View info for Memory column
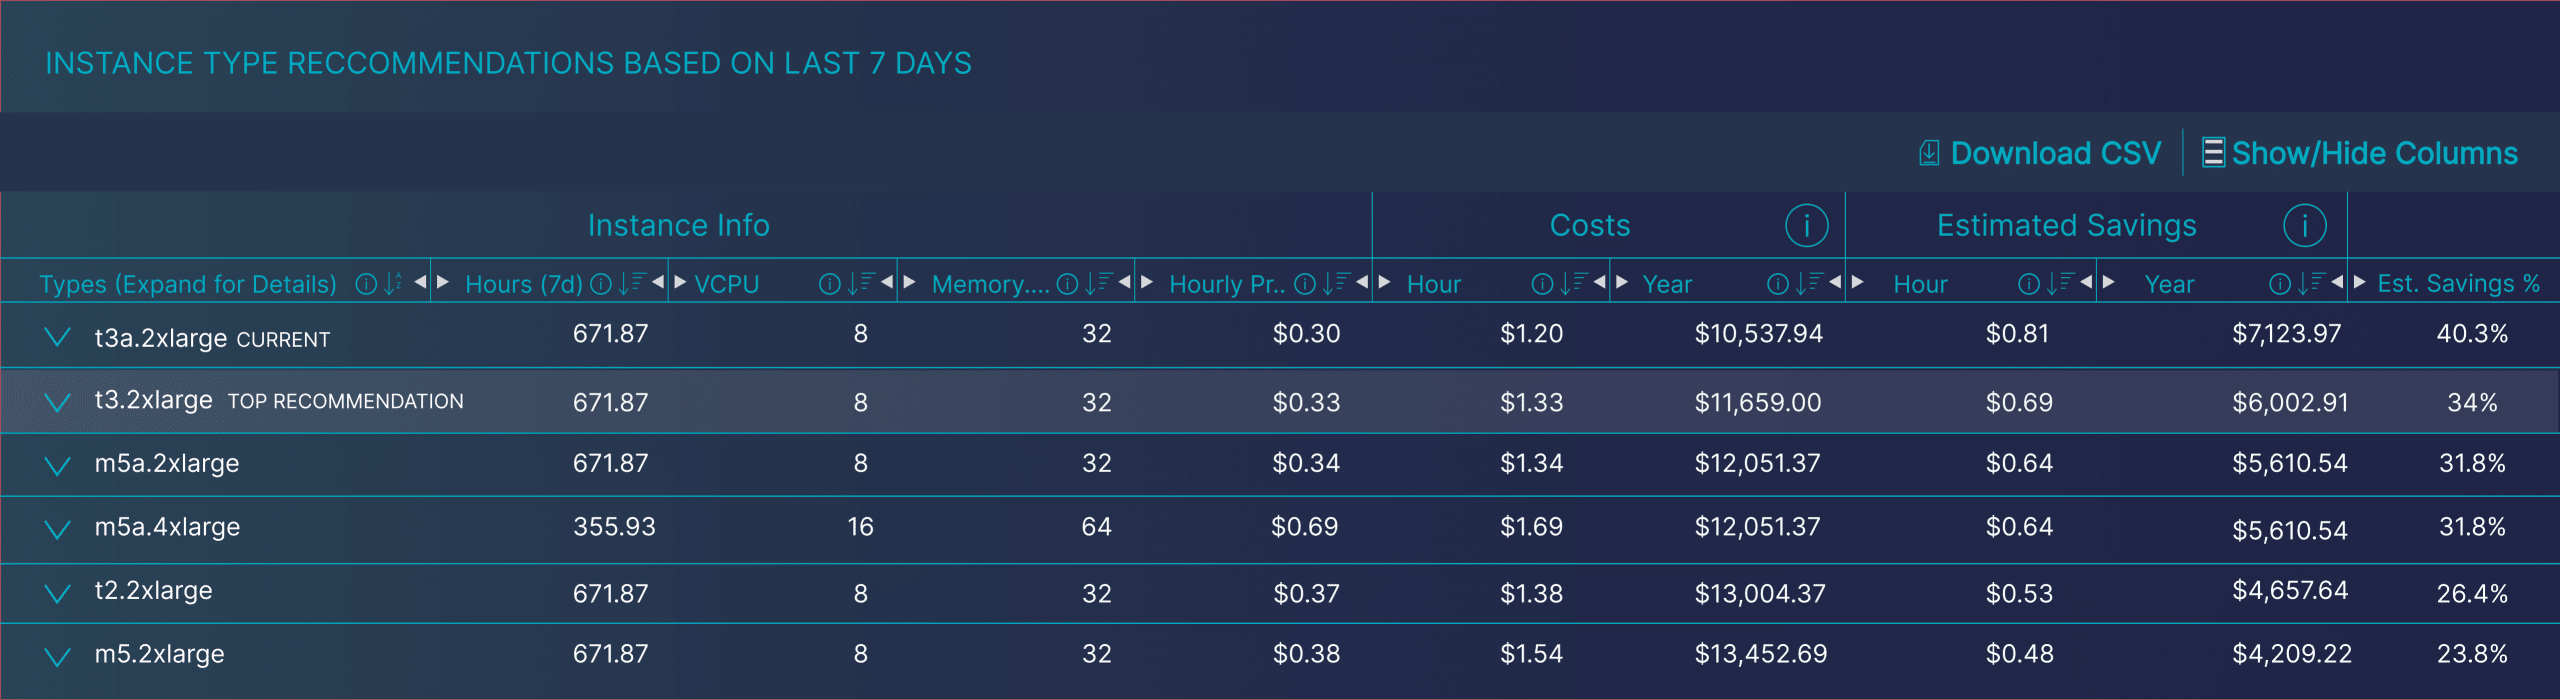Image resolution: width=2560 pixels, height=700 pixels. click(x=1068, y=284)
